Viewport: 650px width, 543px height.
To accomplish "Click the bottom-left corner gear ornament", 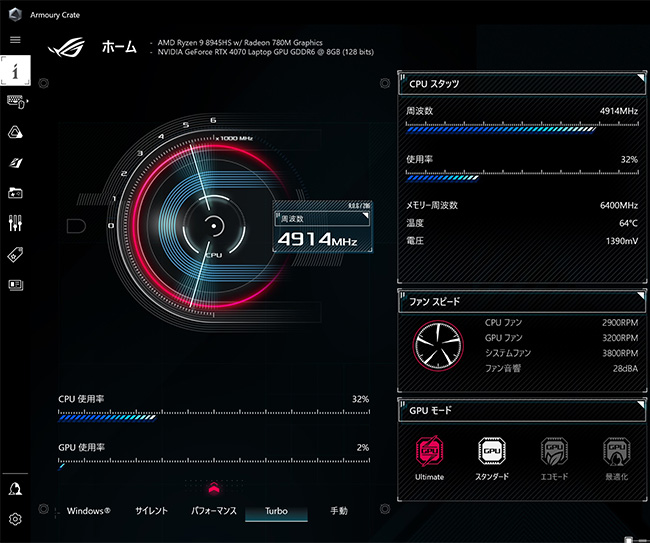I will point(44,509).
